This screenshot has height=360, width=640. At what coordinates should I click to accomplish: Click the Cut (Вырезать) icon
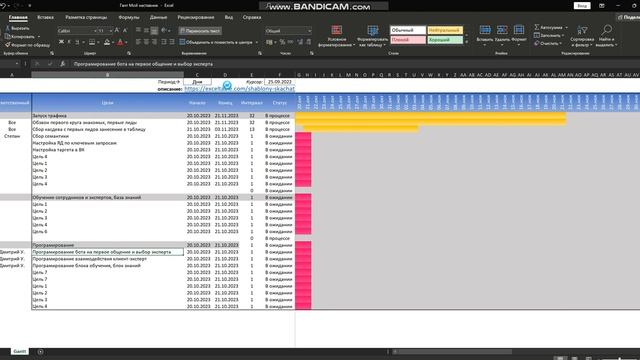(x=7, y=28)
